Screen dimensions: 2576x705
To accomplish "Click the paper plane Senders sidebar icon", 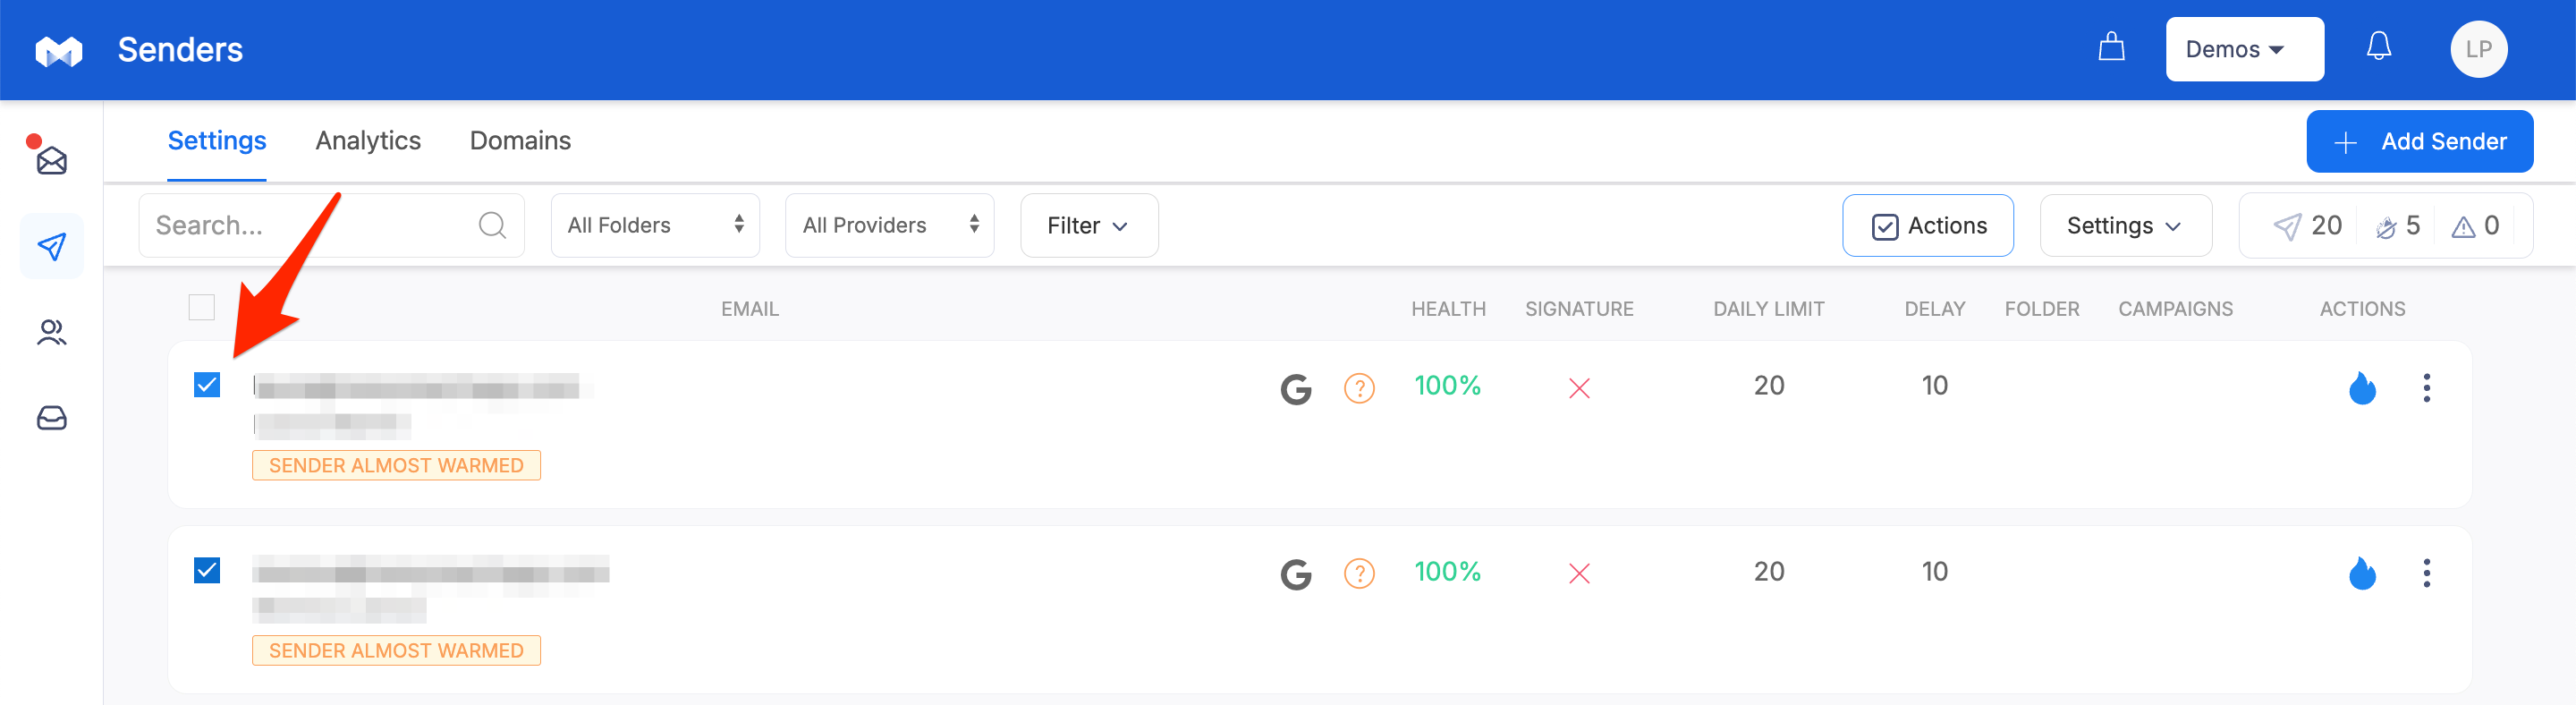I will click(x=51, y=246).
